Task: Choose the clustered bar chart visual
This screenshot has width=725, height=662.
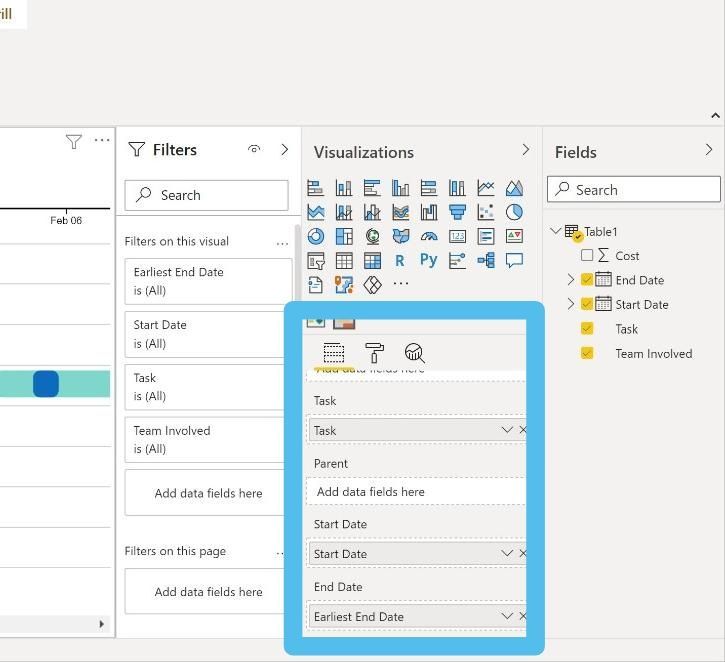Action: [x=372, y=188]
